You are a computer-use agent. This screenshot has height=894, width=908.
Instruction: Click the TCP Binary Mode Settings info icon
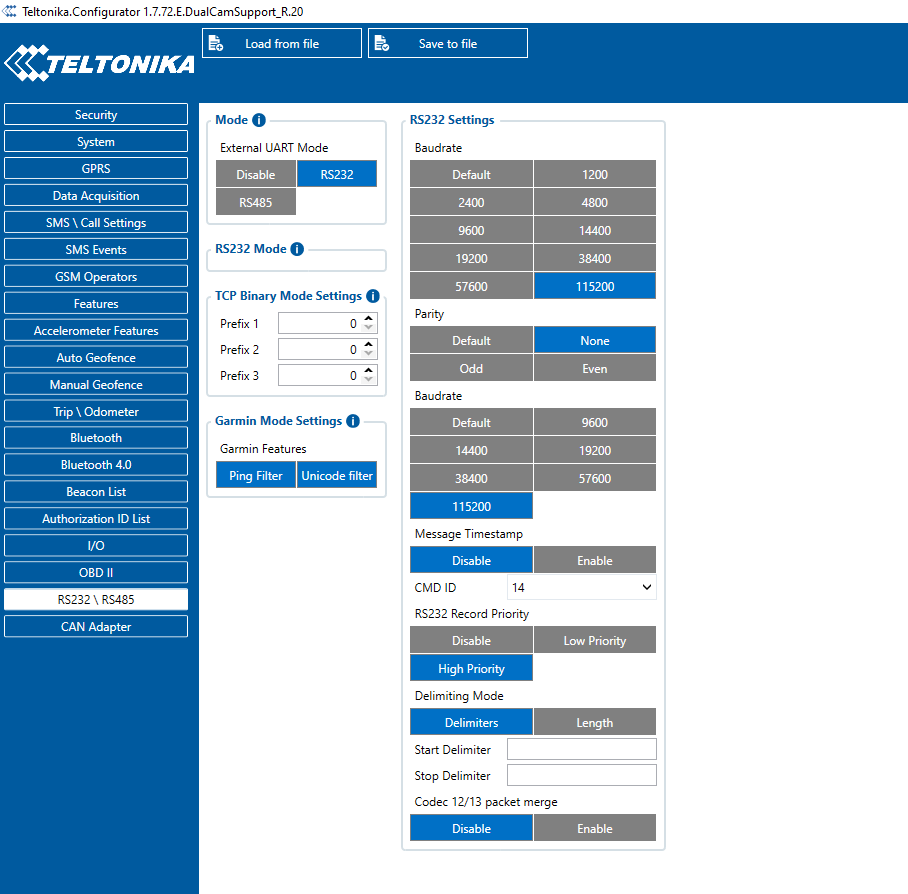(x=373, y=296)
